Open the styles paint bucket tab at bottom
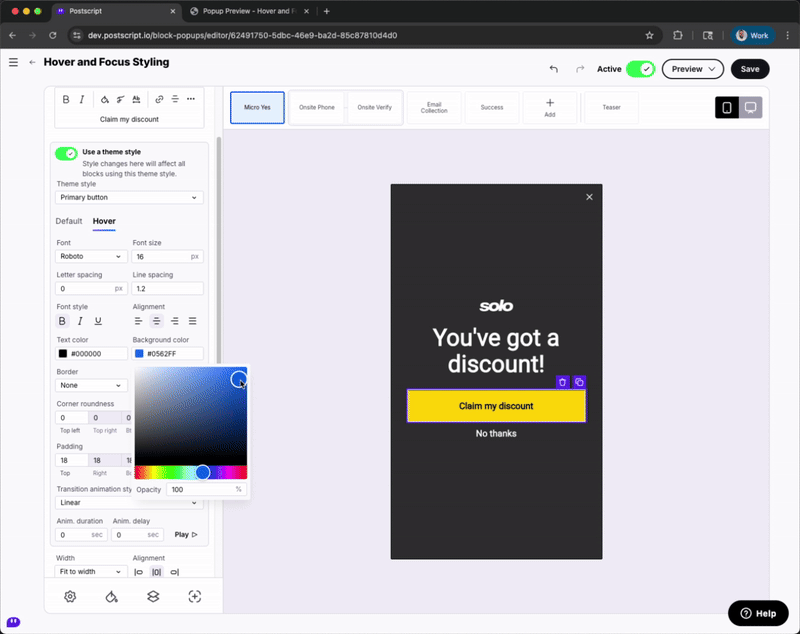The height and width of the screenshot is (634, 800). point(112,596)
